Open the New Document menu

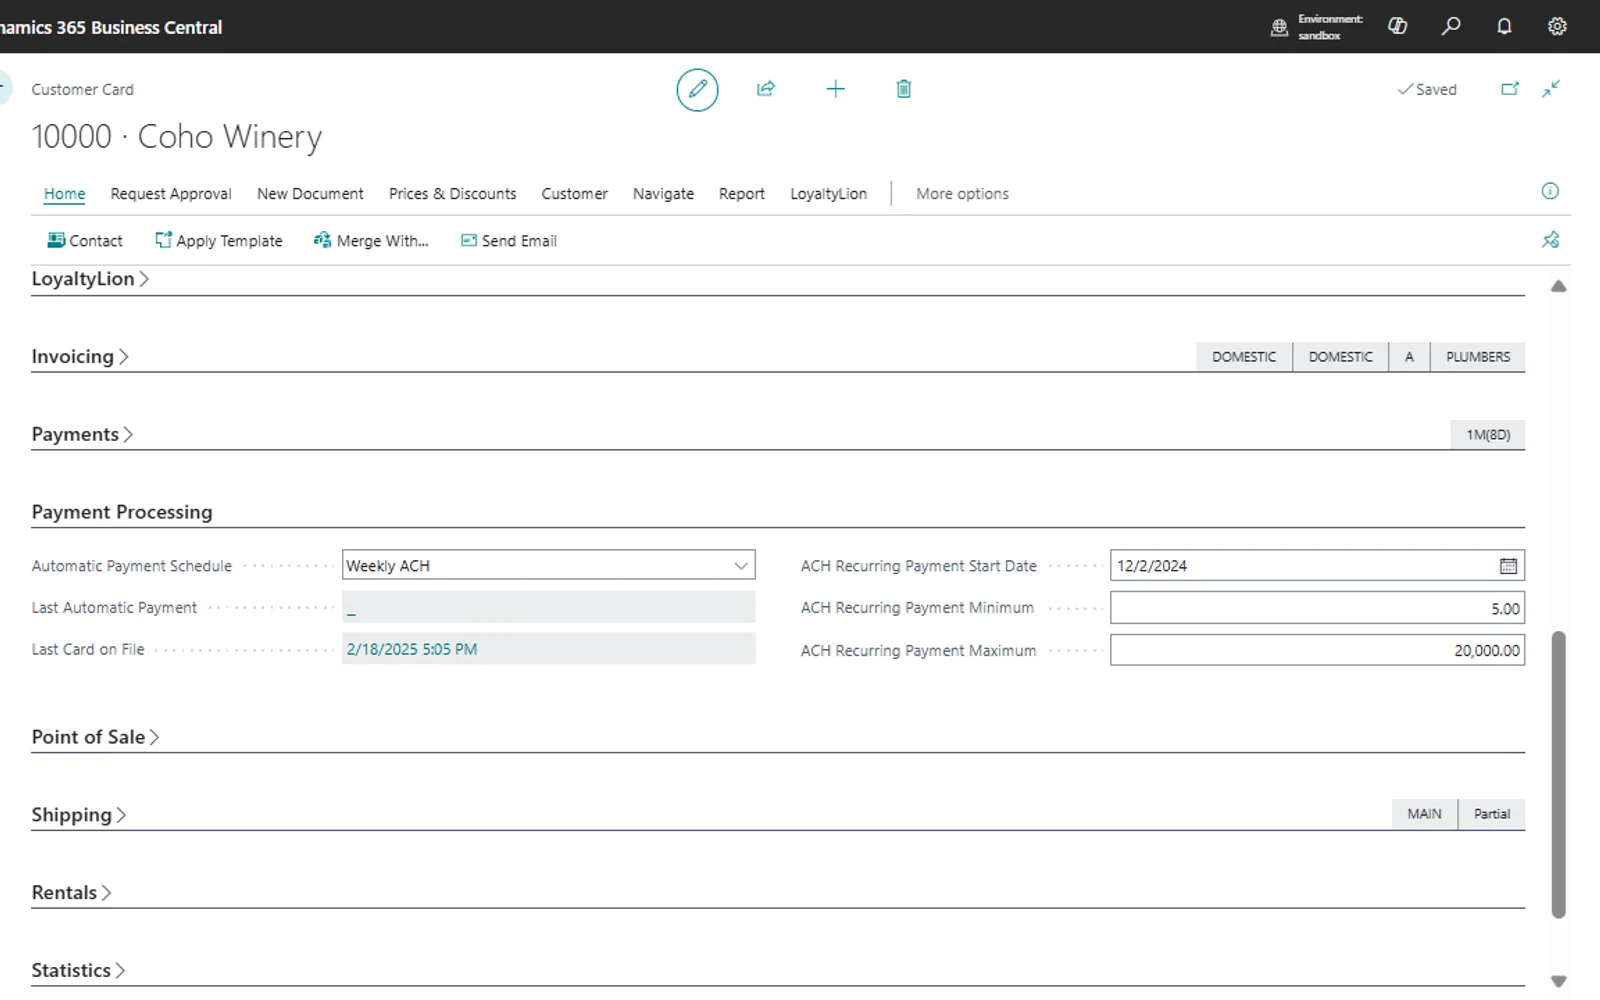(x=310, y=194)
